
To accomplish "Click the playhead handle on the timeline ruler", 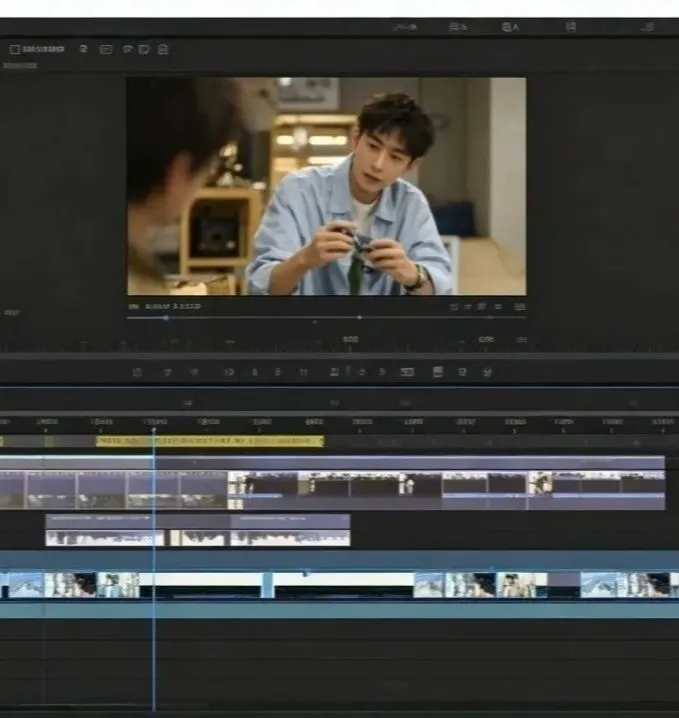I will (154, 430).
